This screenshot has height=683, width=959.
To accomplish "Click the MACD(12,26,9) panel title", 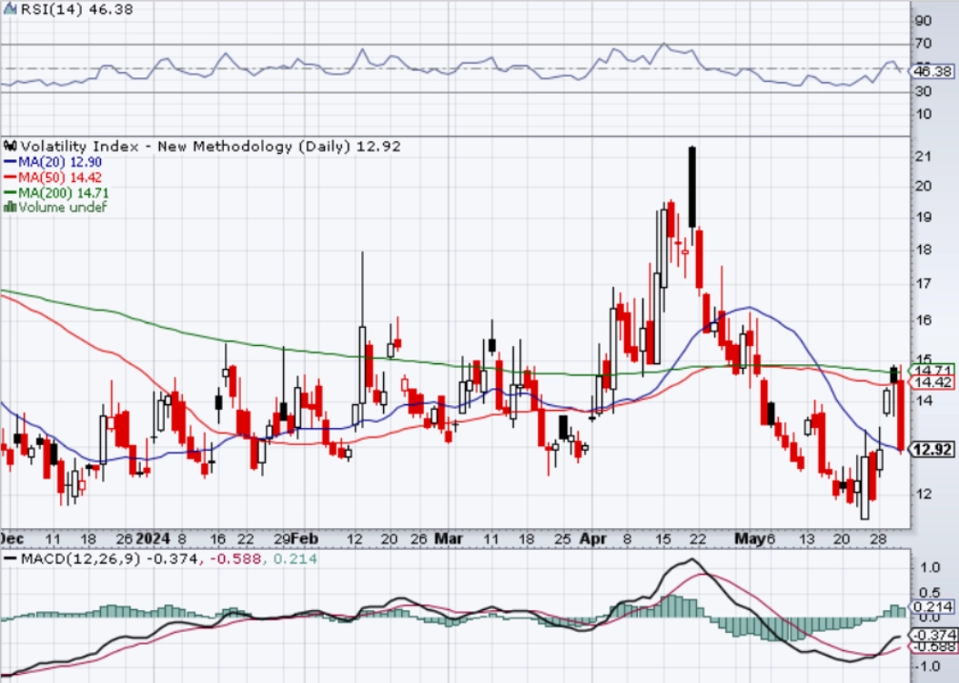I will [81, 559].
